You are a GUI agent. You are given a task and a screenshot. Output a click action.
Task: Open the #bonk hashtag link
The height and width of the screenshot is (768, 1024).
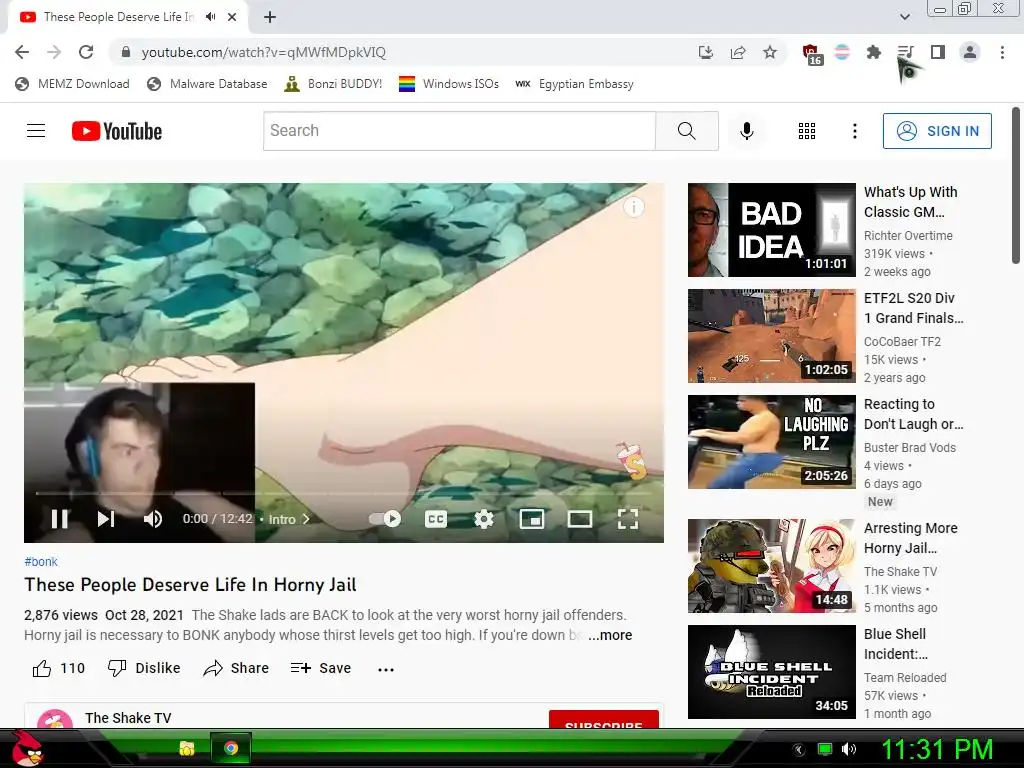pos(40,562)
